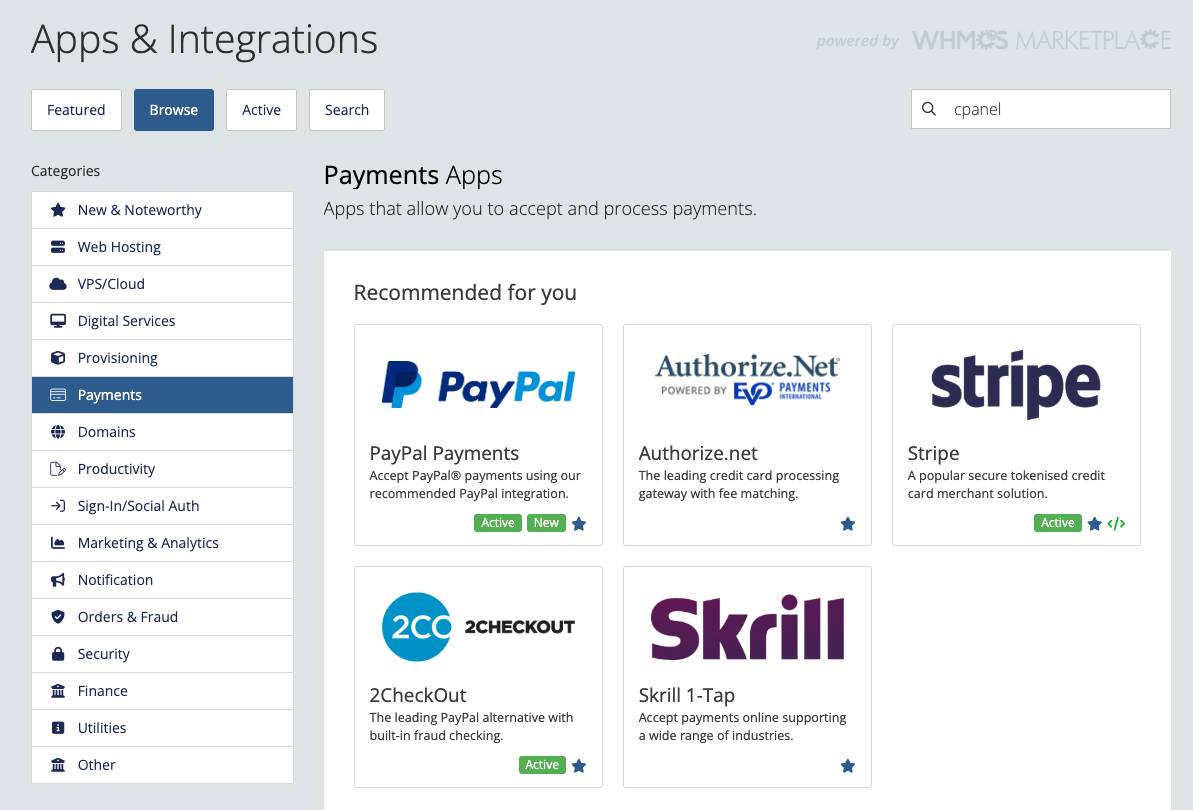Select the VPS/Cloud category
The width and height of the screenshot is (1193, 810).
click(x=162, y=284)
